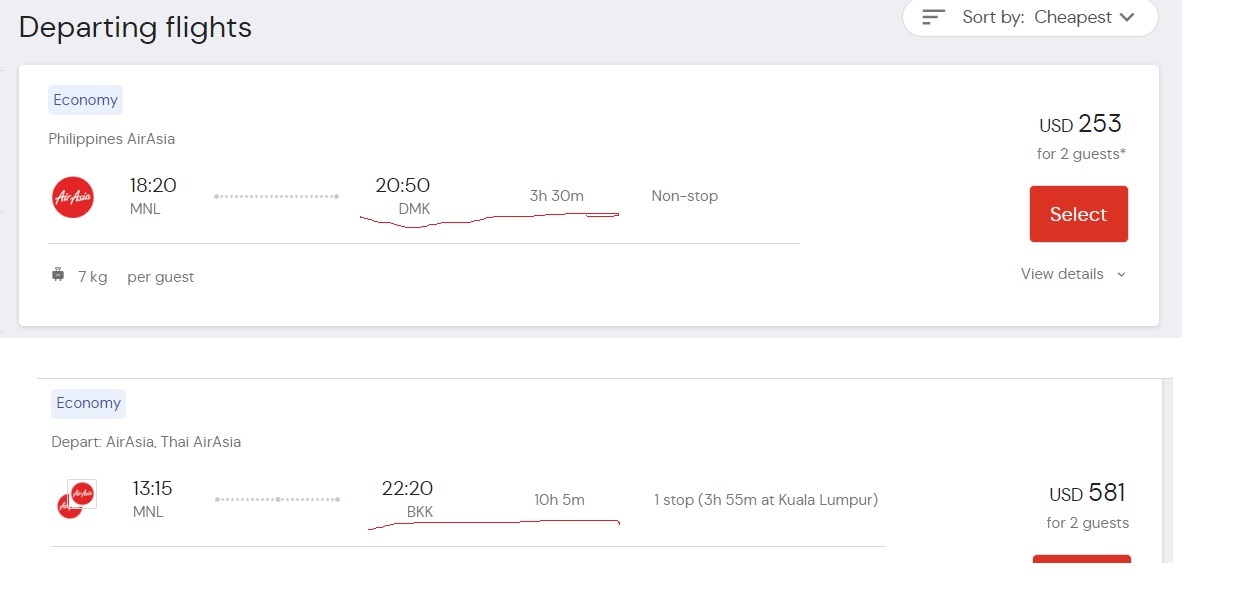Select the USD 253 flight
This screenshot has height=609, width=1246.
coord(1078,214)
